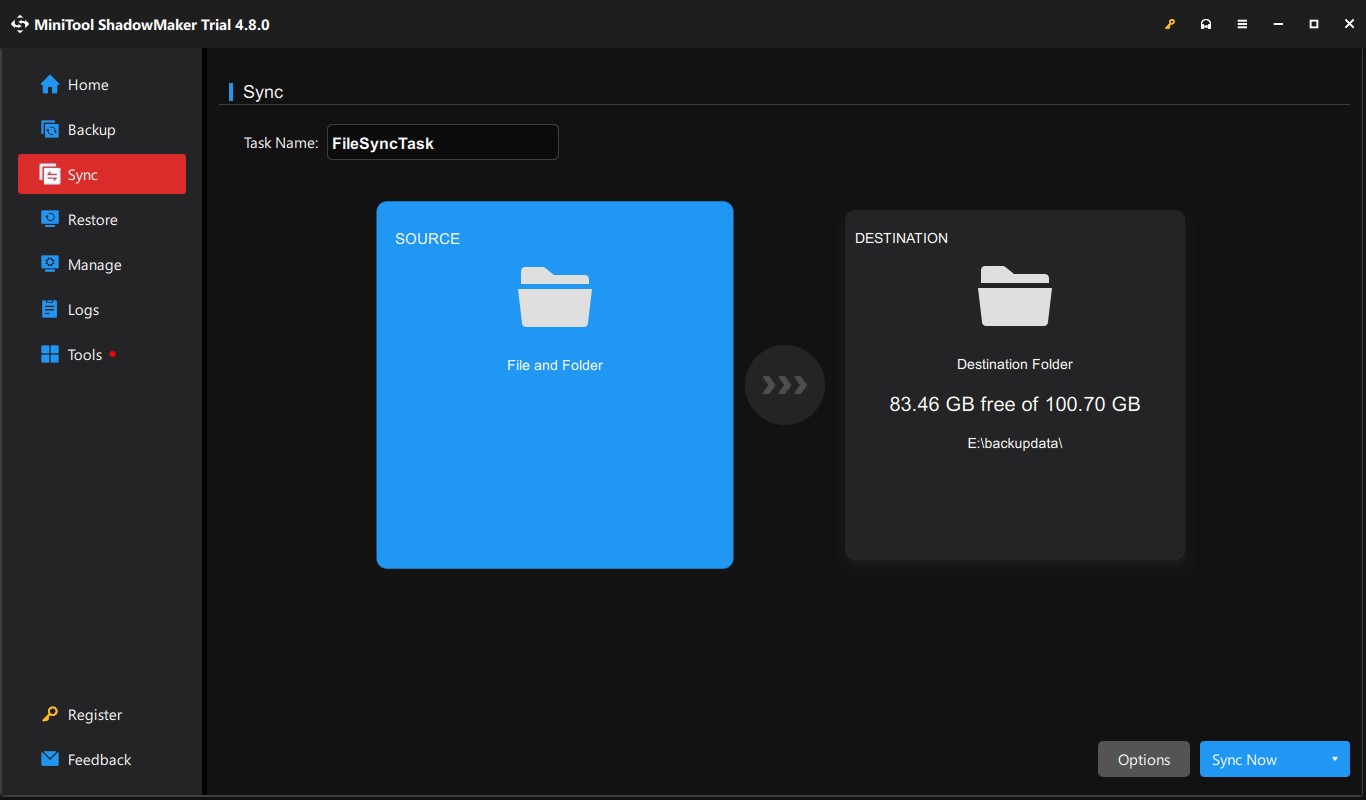Open Manage using its sidebar icon
Image resolution: width=1366 pixels, height=800 pixels.
coord(50,264)
